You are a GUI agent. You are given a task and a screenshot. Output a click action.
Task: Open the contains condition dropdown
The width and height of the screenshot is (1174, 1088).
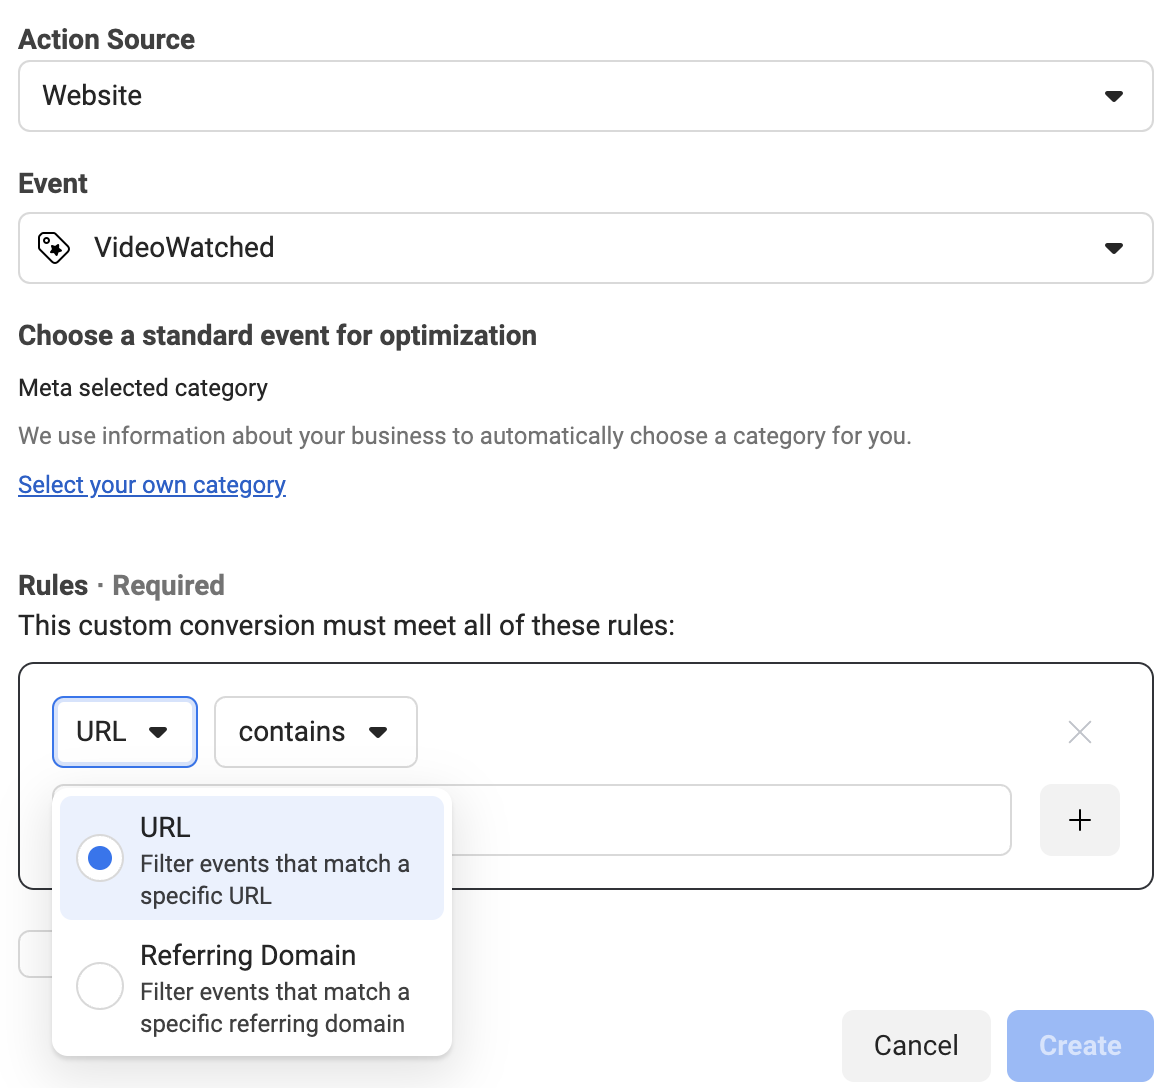click(316, 732)
